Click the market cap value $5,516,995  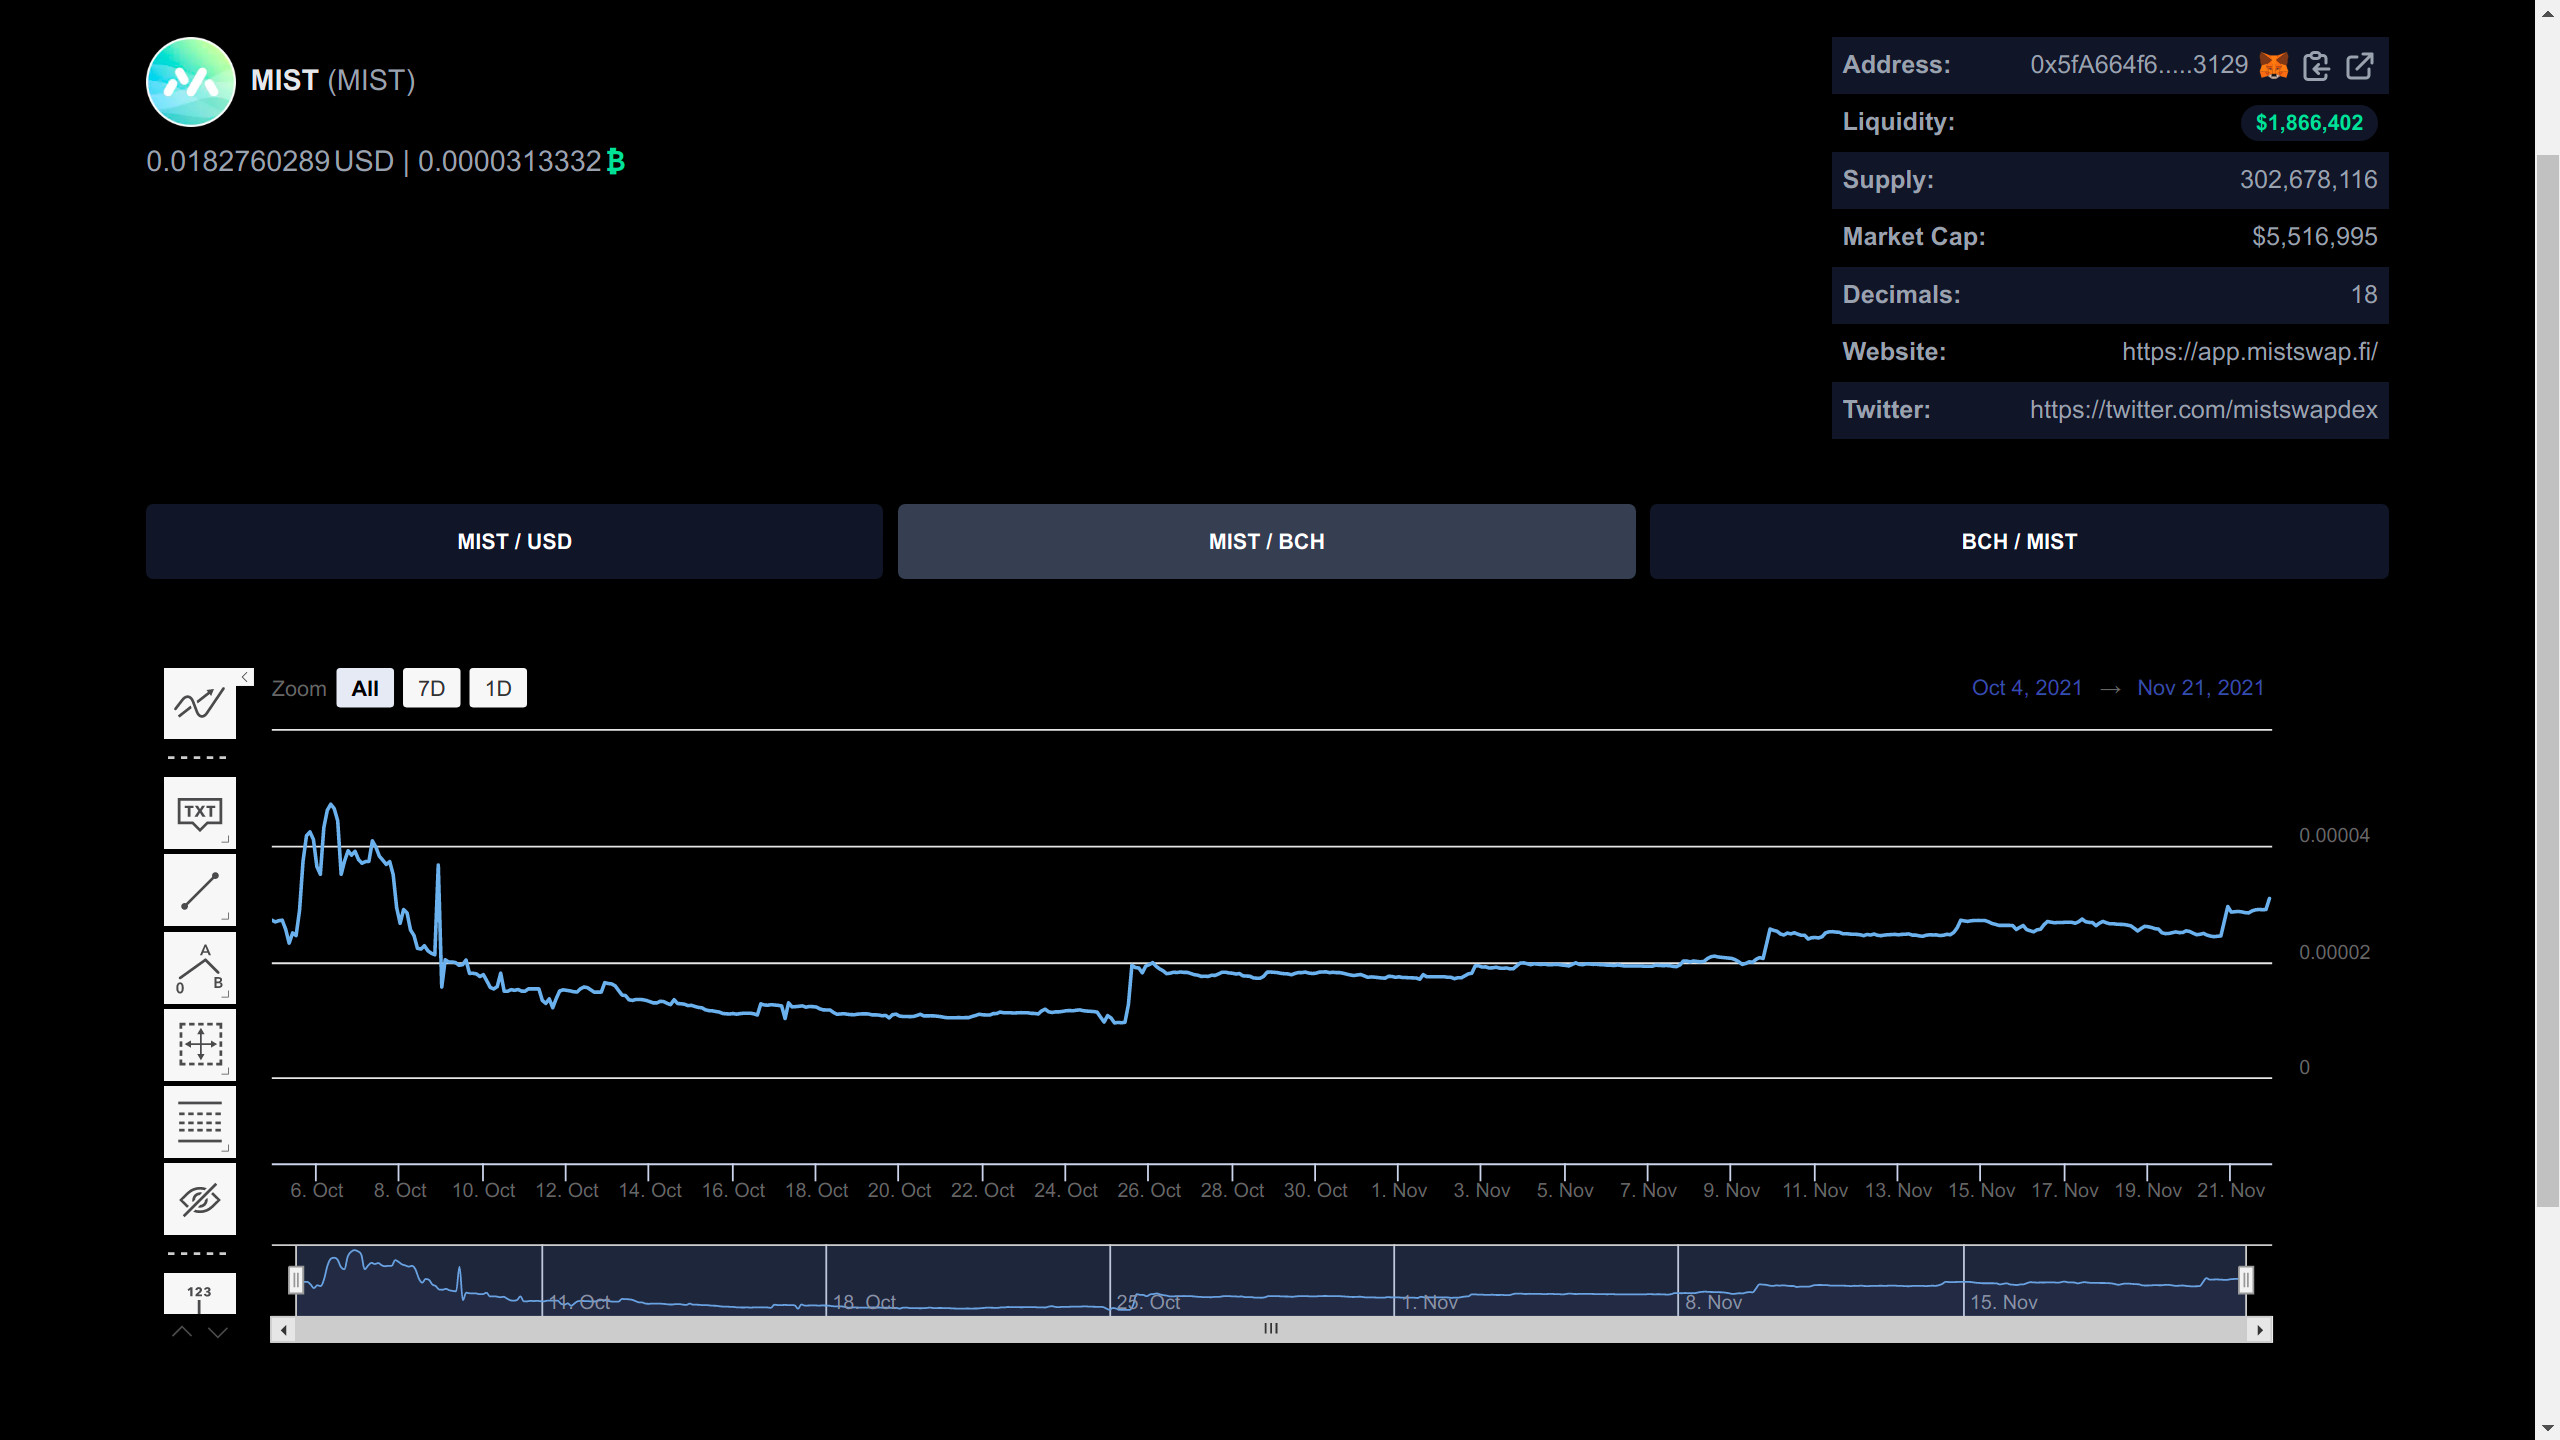2314,237
